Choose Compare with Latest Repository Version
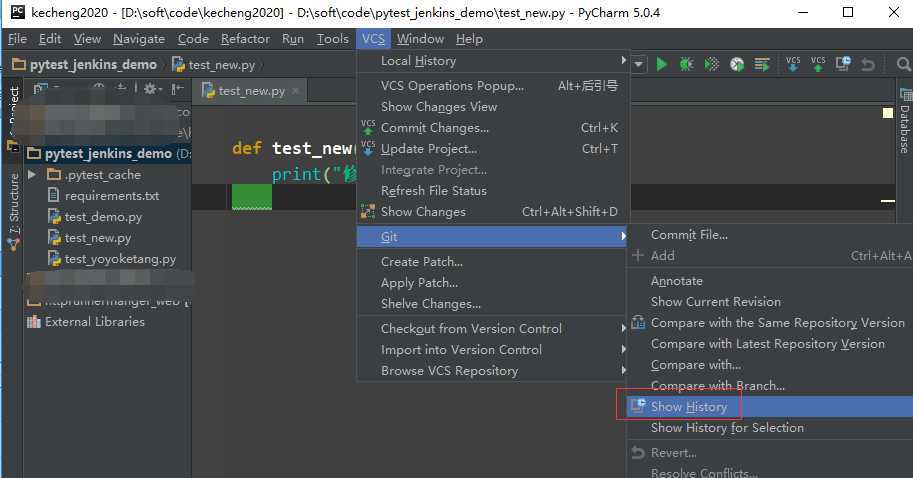This screenshot has width=913, height=478. click(770, 344)
